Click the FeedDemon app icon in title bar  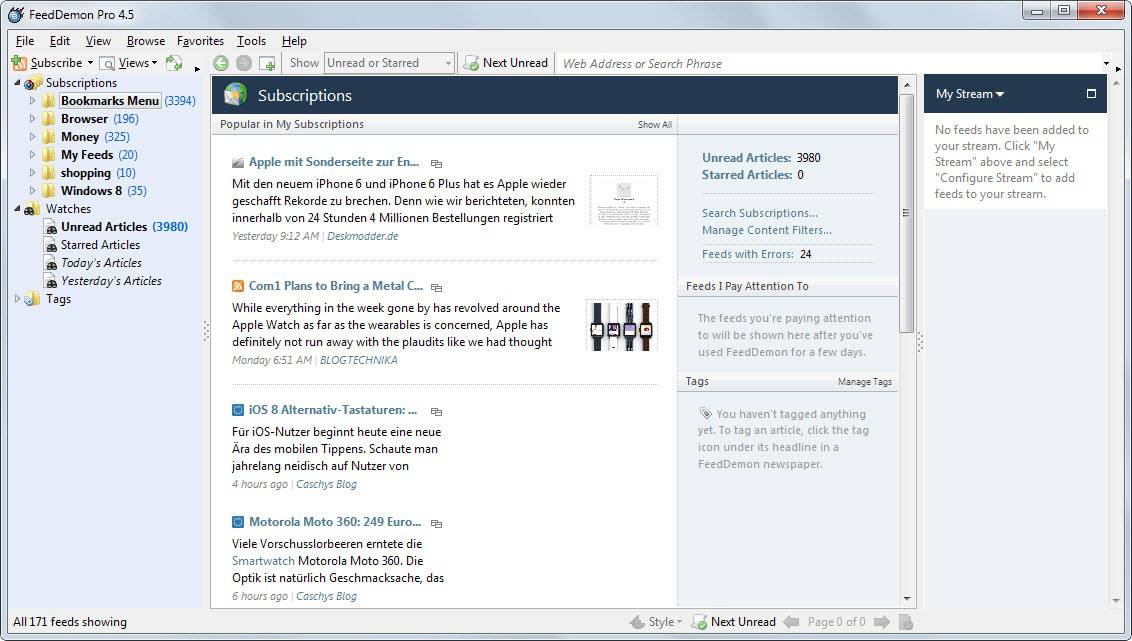point(15,14)
